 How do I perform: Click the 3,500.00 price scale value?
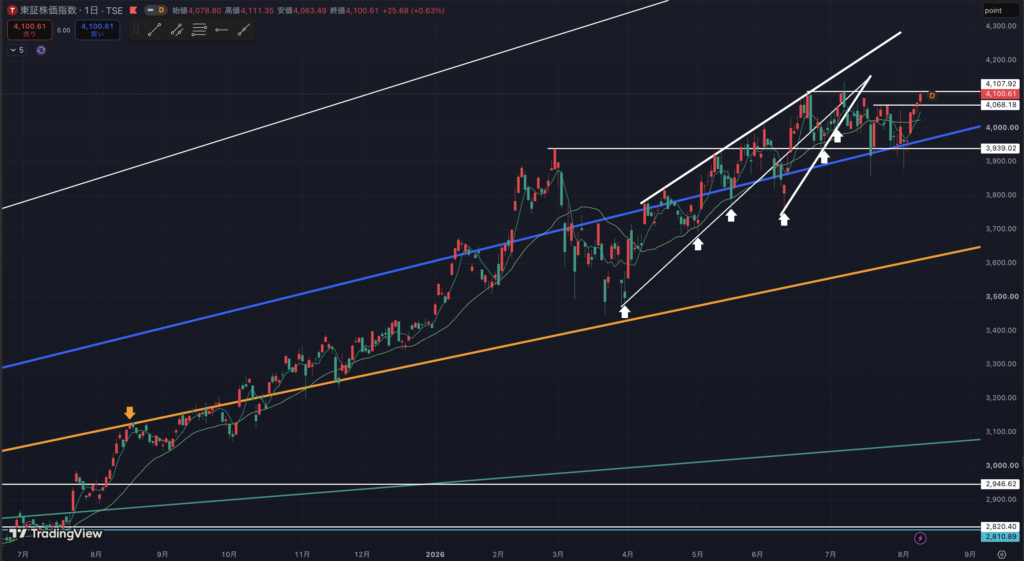tap(1002, 297)
